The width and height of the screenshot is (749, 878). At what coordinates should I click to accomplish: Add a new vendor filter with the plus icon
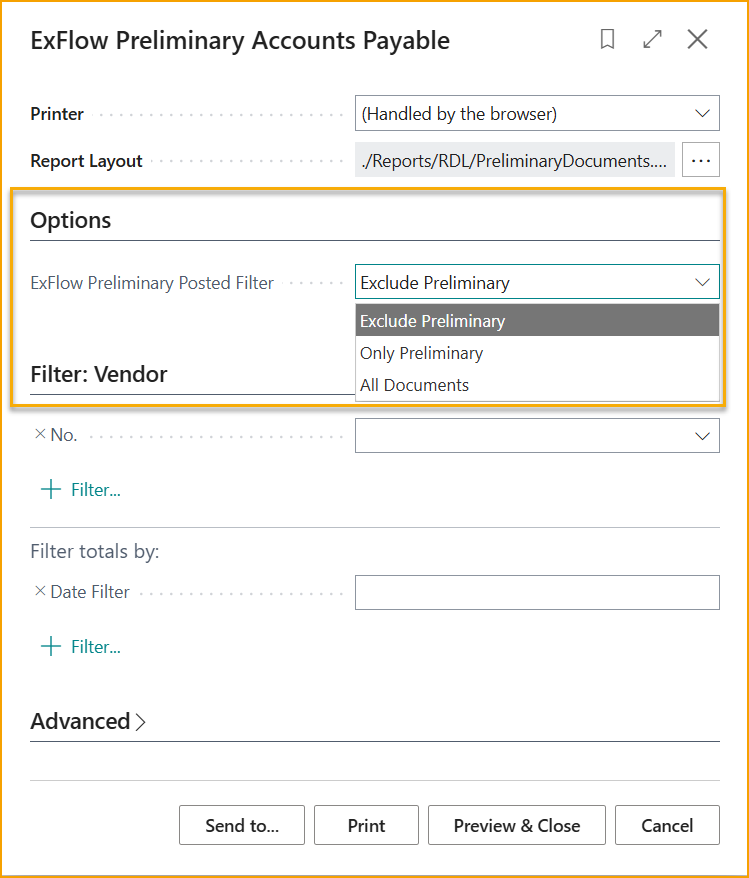tap(50, 489)
